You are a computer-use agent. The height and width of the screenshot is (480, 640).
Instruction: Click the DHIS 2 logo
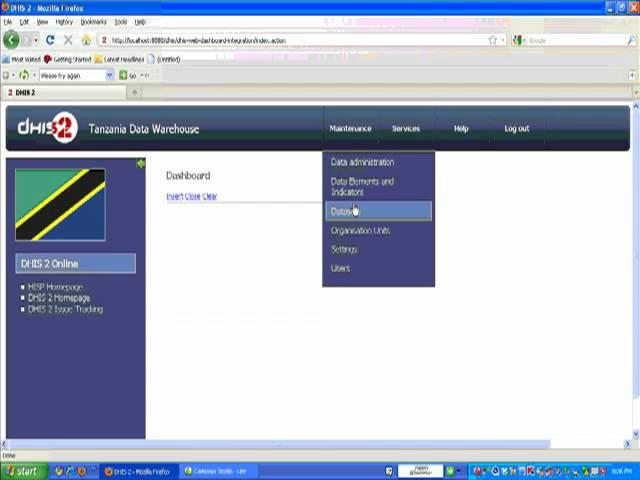click(47, 128)
